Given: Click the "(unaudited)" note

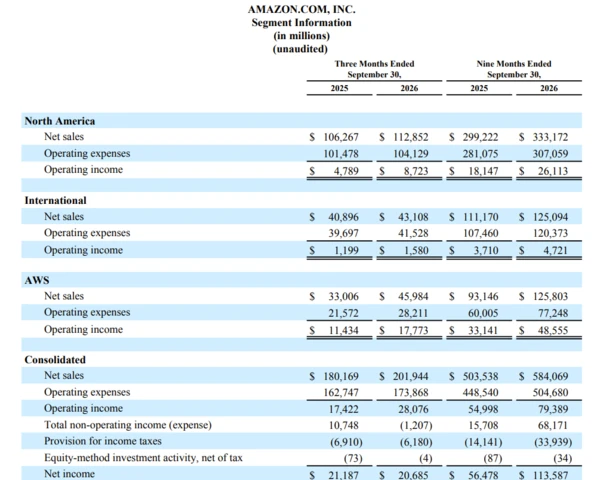Looking at the screenshot, I should pyautogui.click(x=300, y=49).
